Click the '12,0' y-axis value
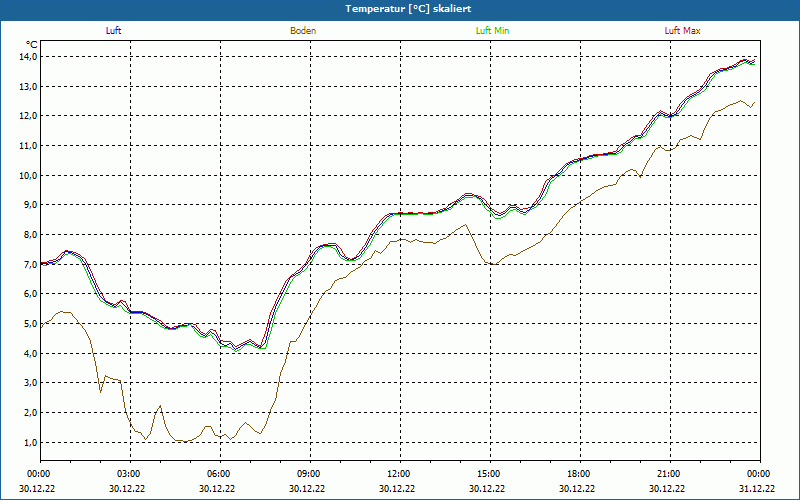This screenshot has height=500, width=800. tap(29, 116)
